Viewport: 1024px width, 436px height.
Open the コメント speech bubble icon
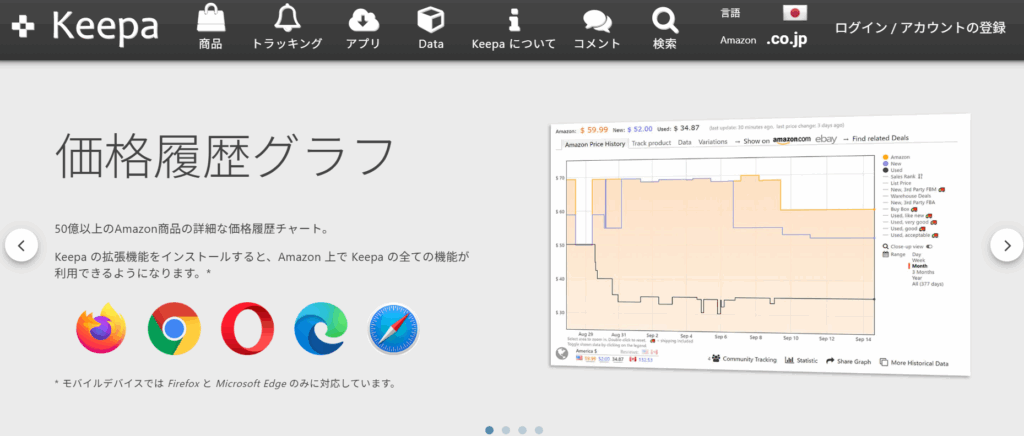pos(597,28)
